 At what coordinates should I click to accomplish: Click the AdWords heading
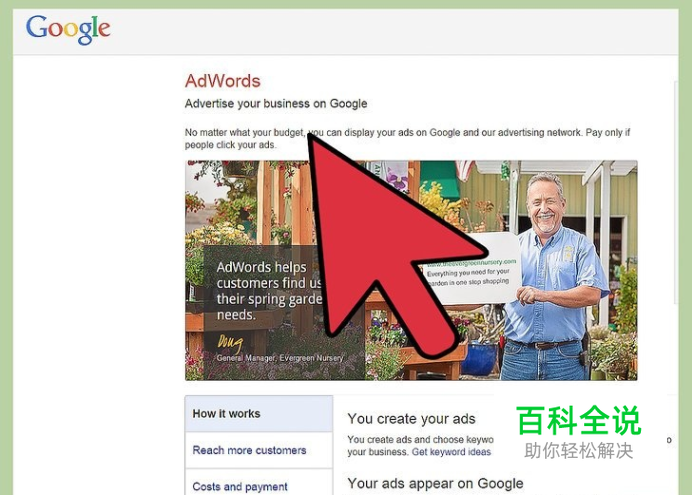click(x=223, y=81)
